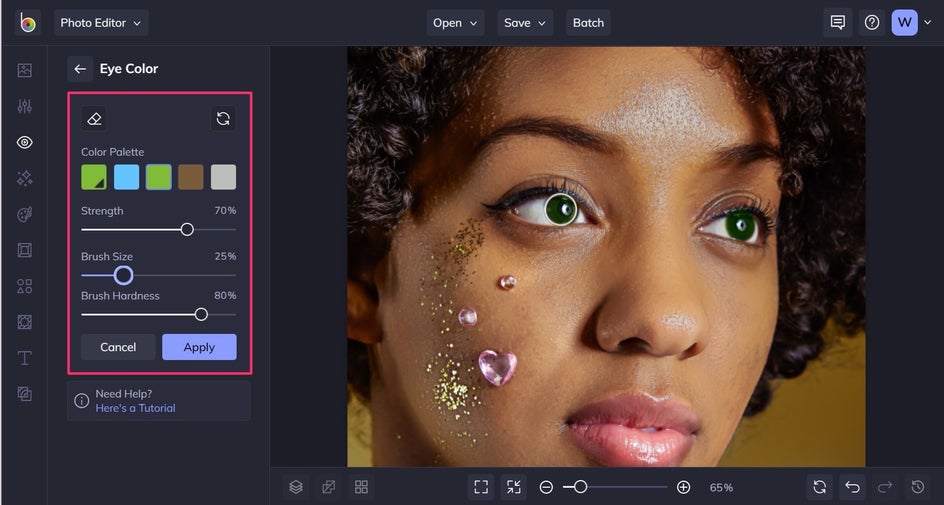Screen dimensions: 944x505
Task: Click the Batch button
Action: click(x=588, y=23)
